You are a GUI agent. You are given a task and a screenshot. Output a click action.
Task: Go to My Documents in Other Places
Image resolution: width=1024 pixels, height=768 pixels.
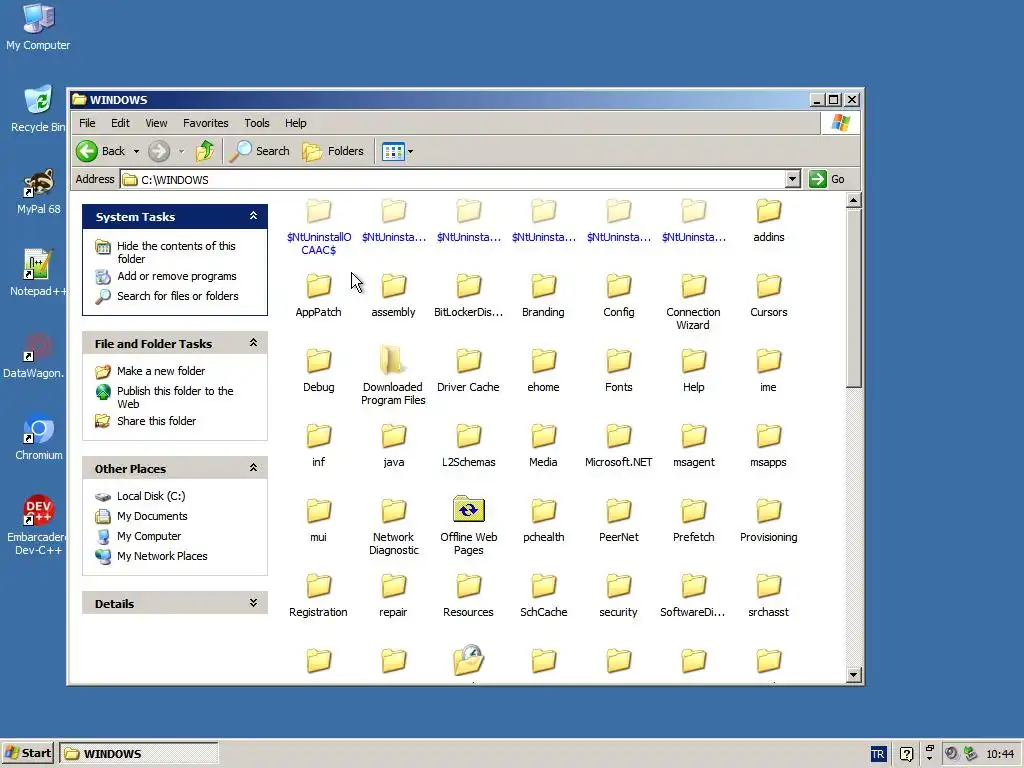(152, 516)
